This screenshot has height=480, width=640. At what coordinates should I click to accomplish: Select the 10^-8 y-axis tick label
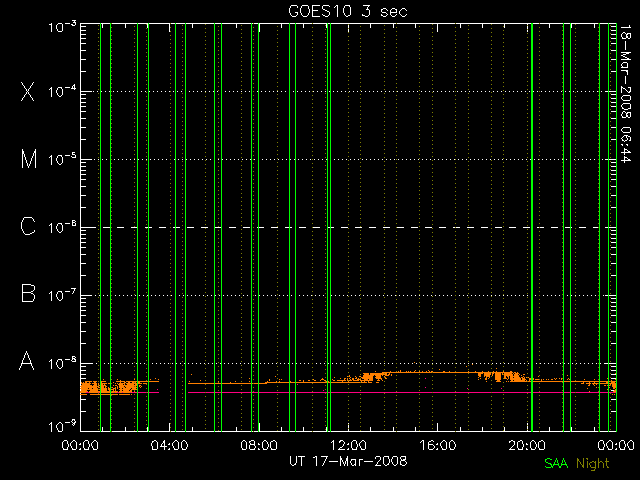point(62,363)
